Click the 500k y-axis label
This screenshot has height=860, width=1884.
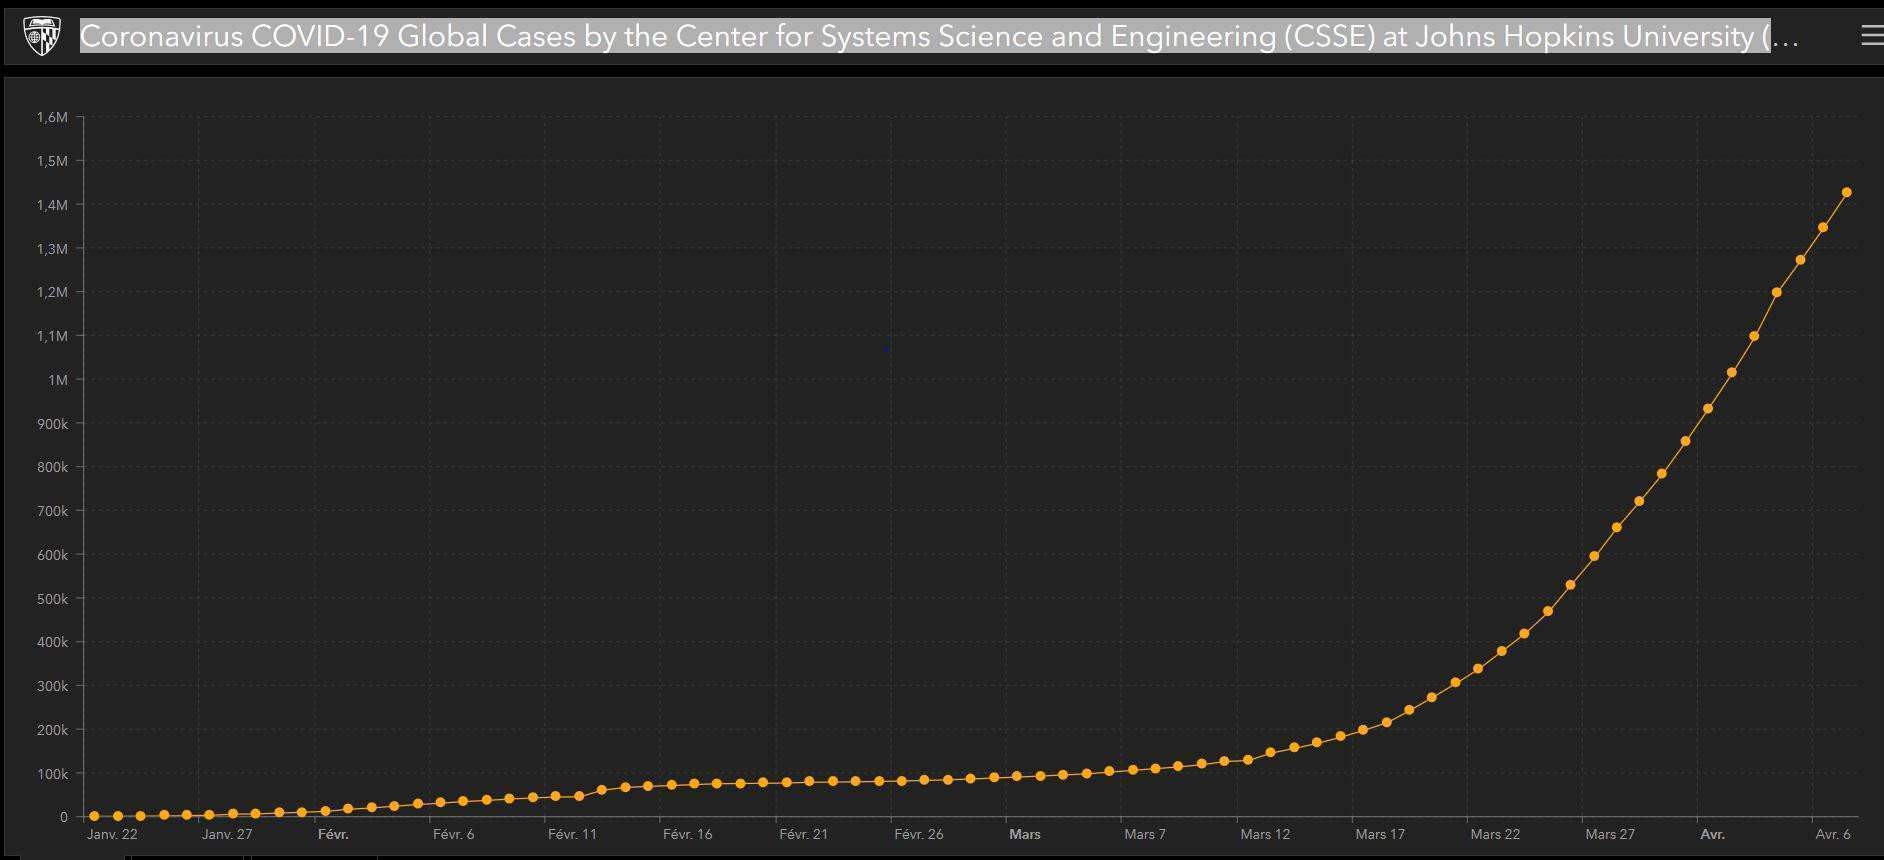pyautogui.click(x=52, y=599)
